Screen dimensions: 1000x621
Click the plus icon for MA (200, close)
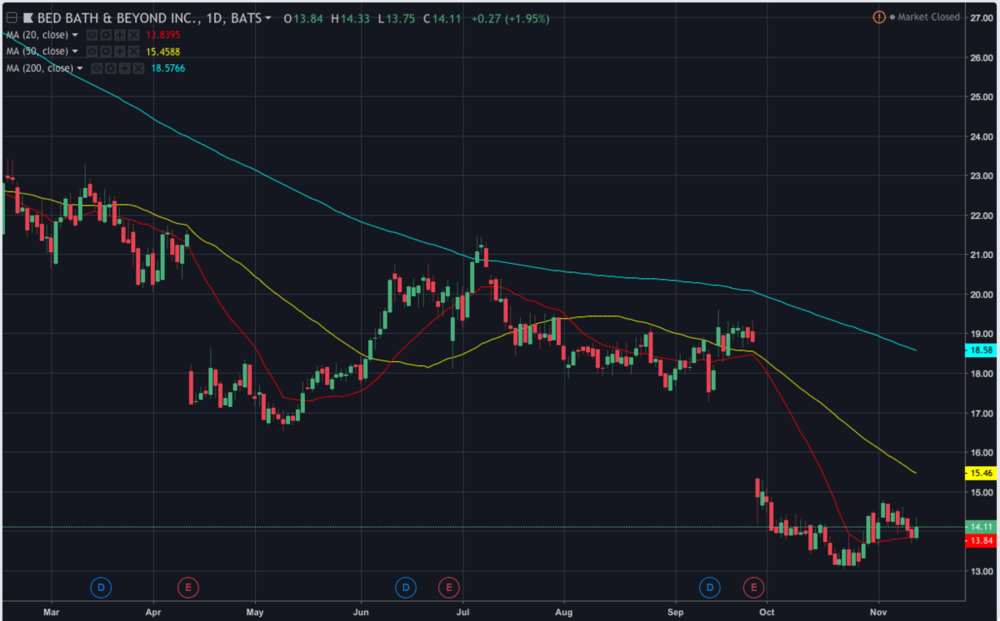pos(123,68)
